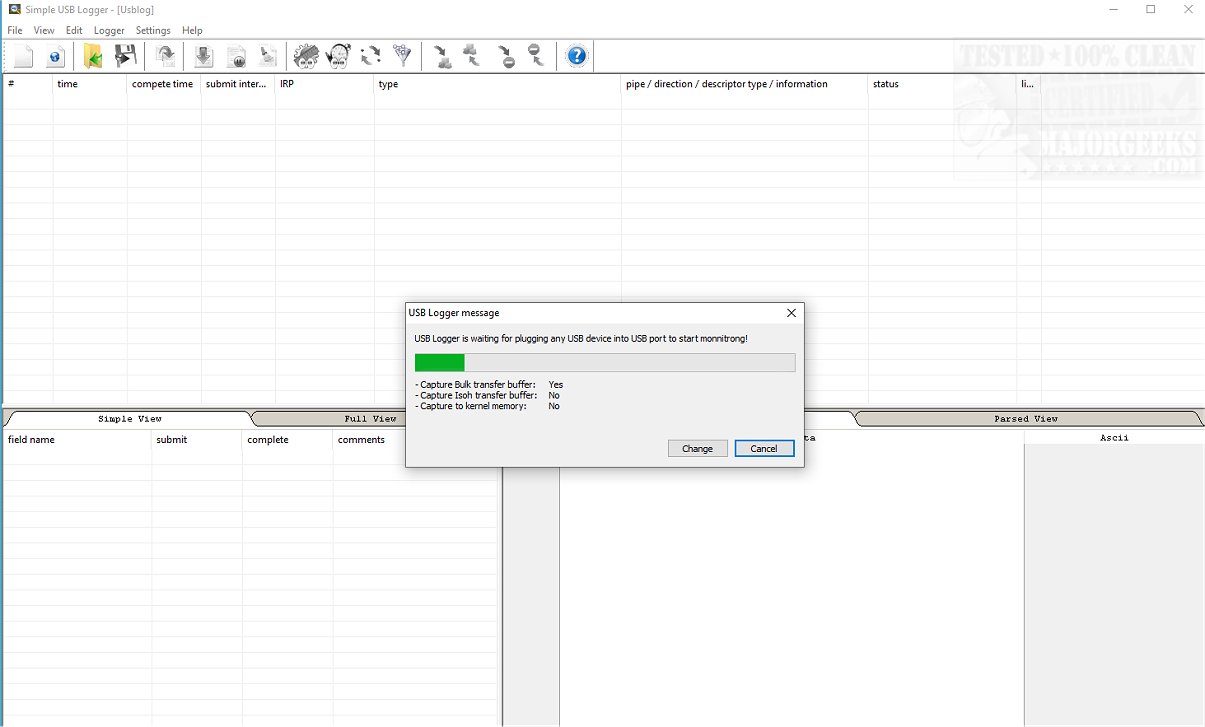1205x727 pixels.
Task: Click the 'submit' column header in Simple View
Action: tap(197, 440)
